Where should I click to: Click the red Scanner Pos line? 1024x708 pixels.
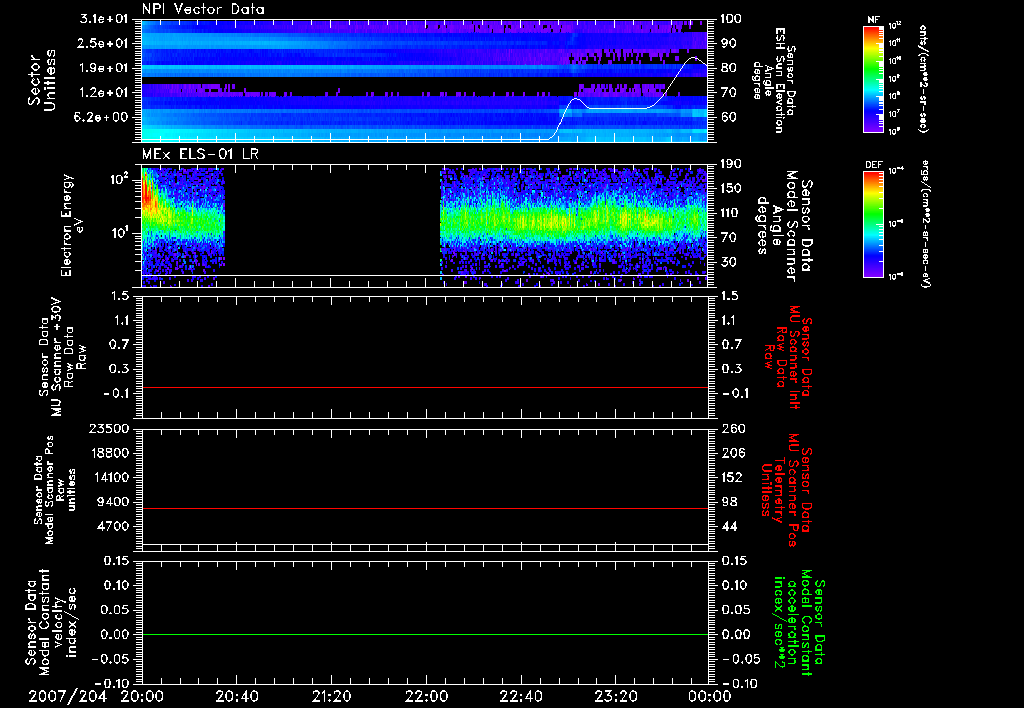pyautogui.click(x=425, y=509)
